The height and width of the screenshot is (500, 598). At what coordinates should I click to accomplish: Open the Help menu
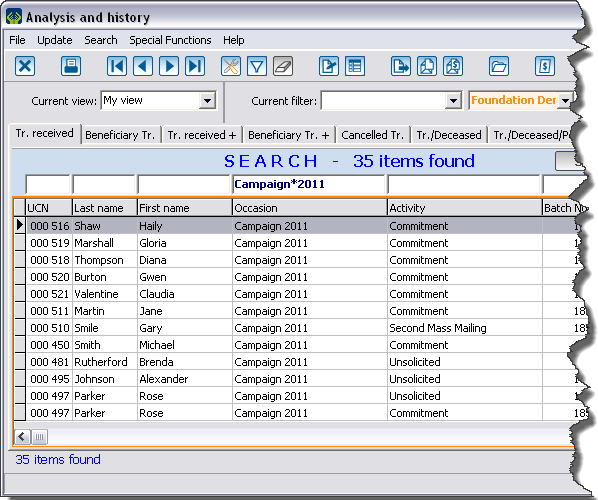pos(233,40)
